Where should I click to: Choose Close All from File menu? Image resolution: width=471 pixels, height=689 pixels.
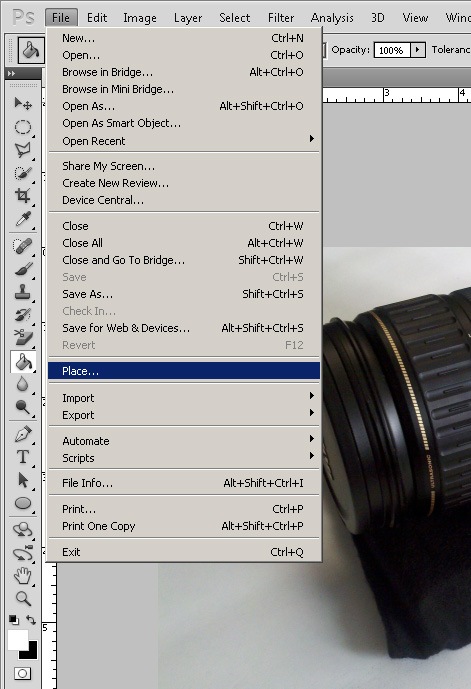pyautogui.click(x=184, y=243)
